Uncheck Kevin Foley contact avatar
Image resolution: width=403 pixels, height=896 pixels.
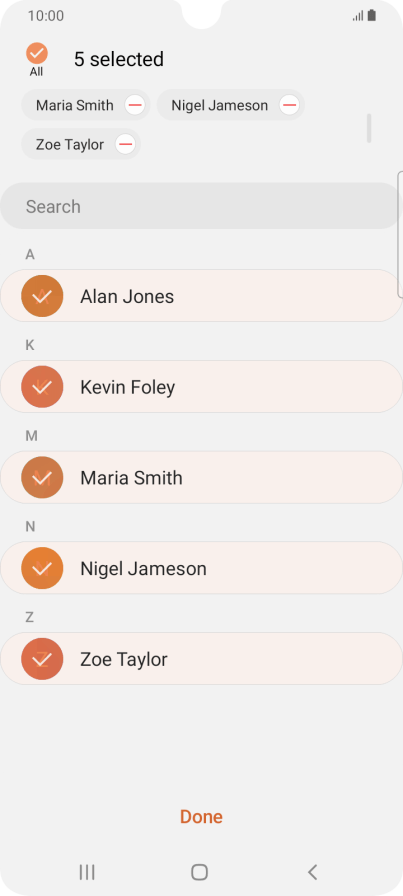click(x=42, y=387)
